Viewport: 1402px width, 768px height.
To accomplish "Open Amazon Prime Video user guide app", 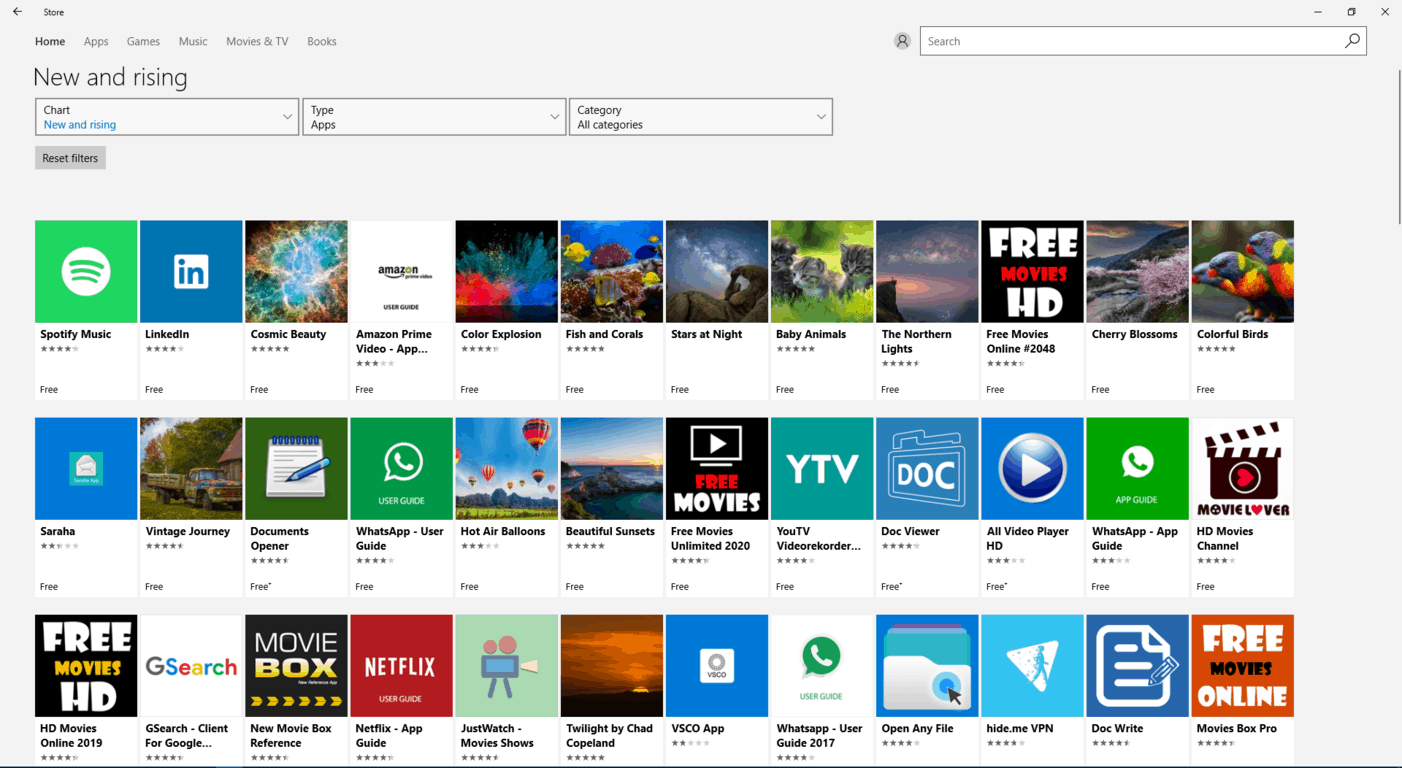I will [401, 310].
